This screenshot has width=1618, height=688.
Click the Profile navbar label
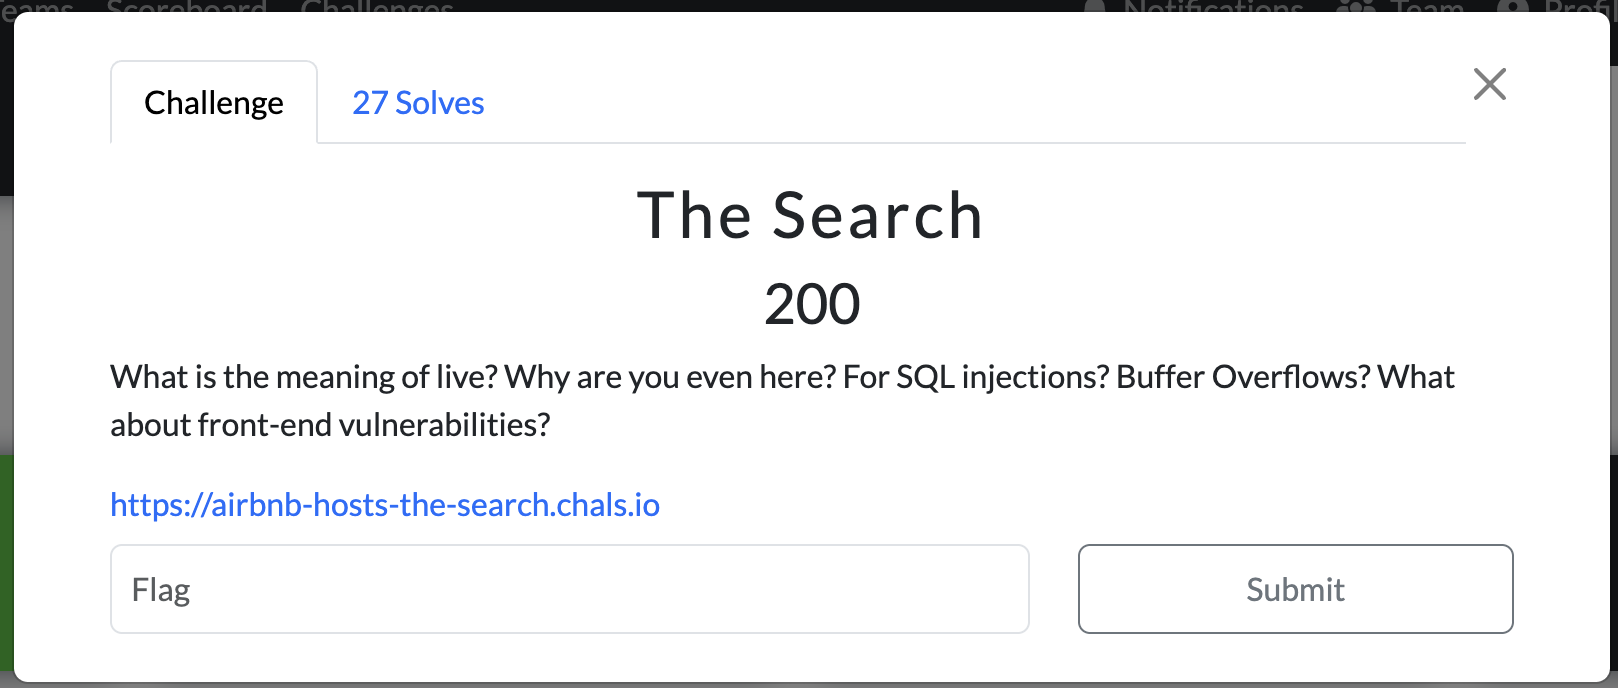click(x=1580, y=6)
